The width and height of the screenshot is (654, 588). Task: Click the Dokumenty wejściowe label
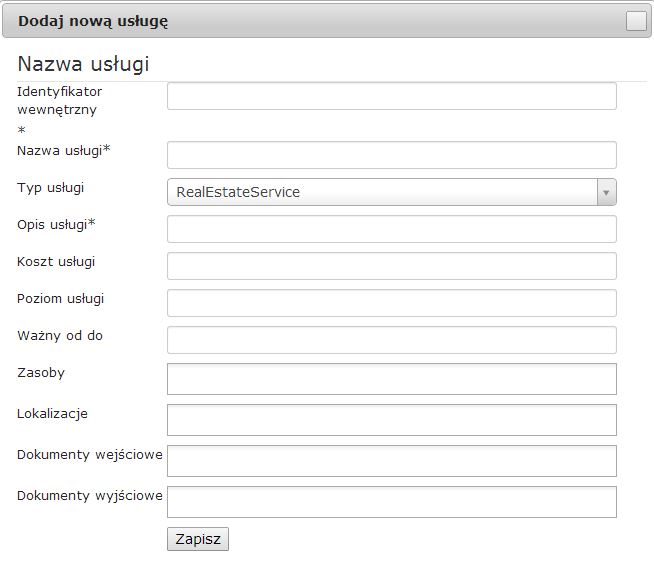[90, 455]
